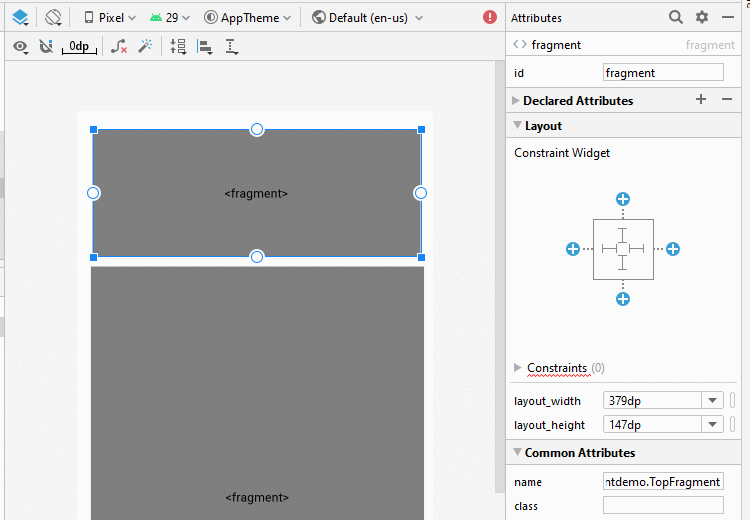Click the layout_height value field
This screenshot has width=750, height=520.
pos(652,424)
